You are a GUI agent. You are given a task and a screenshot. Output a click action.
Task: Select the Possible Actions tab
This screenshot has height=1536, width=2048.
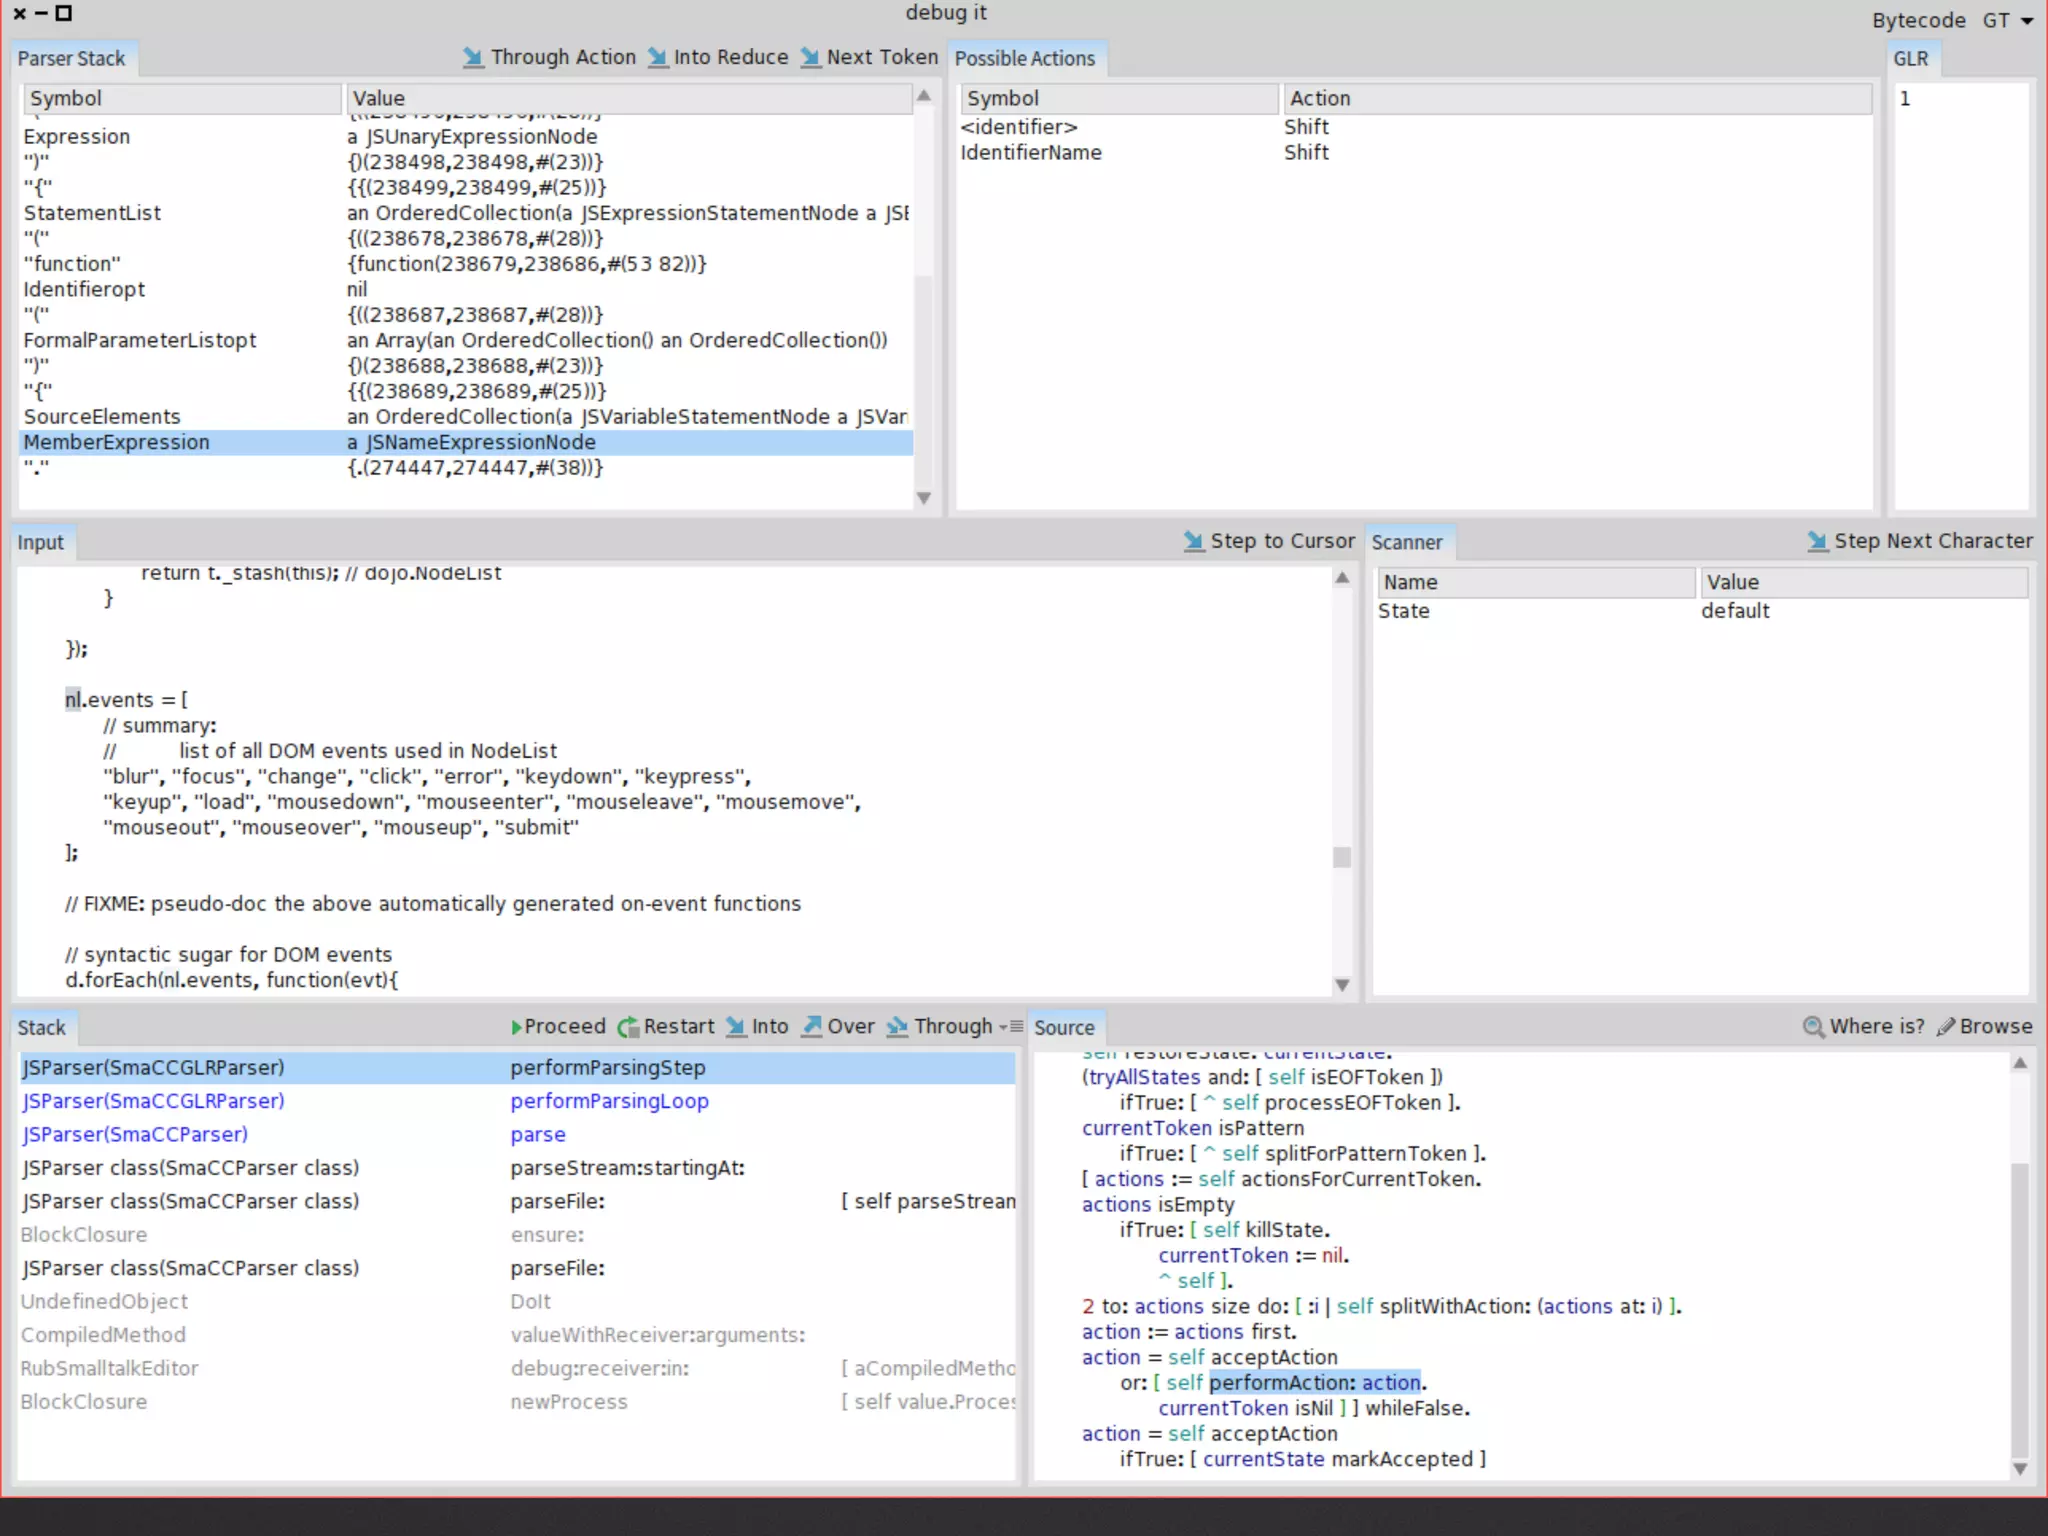tap(1025, 59)
